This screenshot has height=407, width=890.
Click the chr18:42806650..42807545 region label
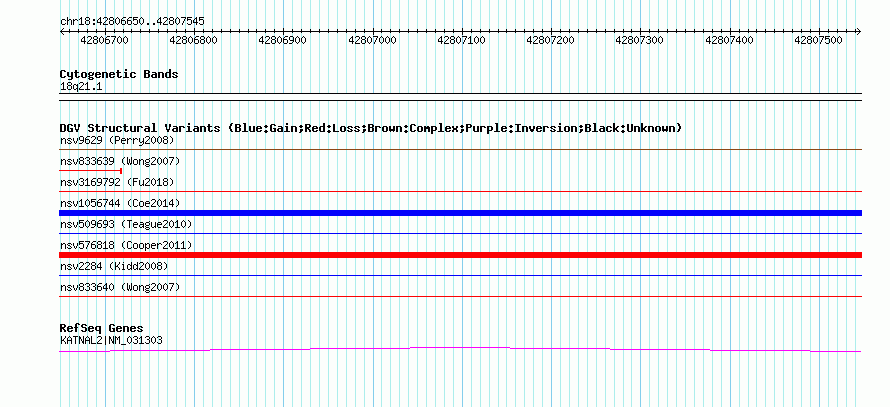132,22
